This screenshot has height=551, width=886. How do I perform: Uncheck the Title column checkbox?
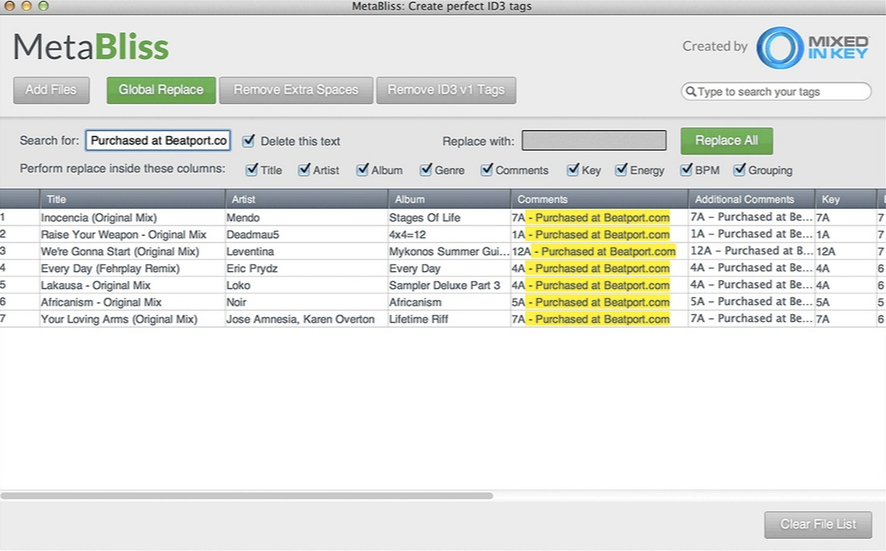pyautogui.click(x=252, y=170)
